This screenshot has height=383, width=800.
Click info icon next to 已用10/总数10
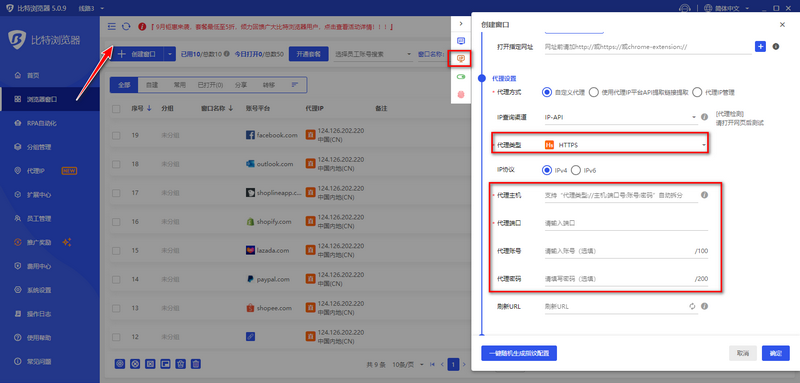227,54
